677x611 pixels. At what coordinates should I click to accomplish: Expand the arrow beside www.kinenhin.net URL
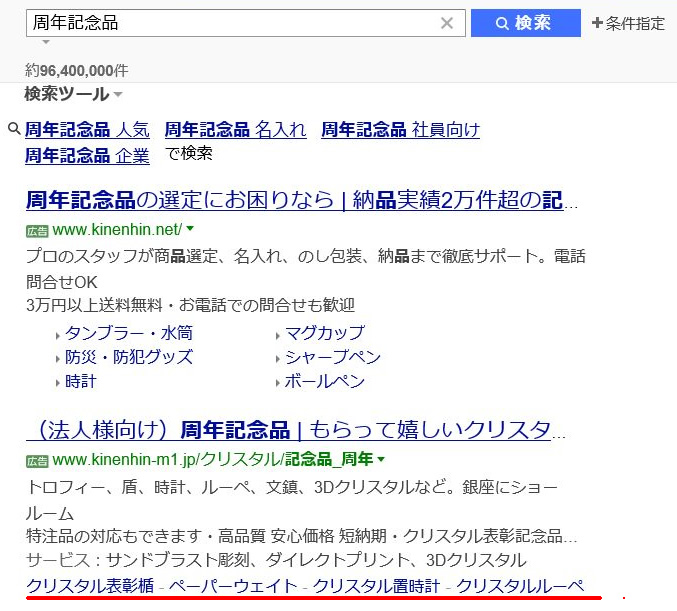(x=190, y=229)
